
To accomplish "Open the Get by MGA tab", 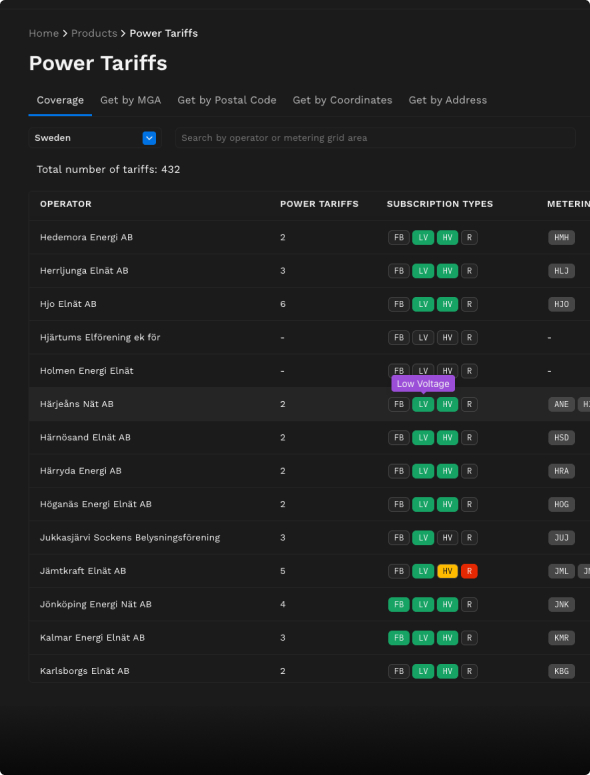I will pos(130,100).
